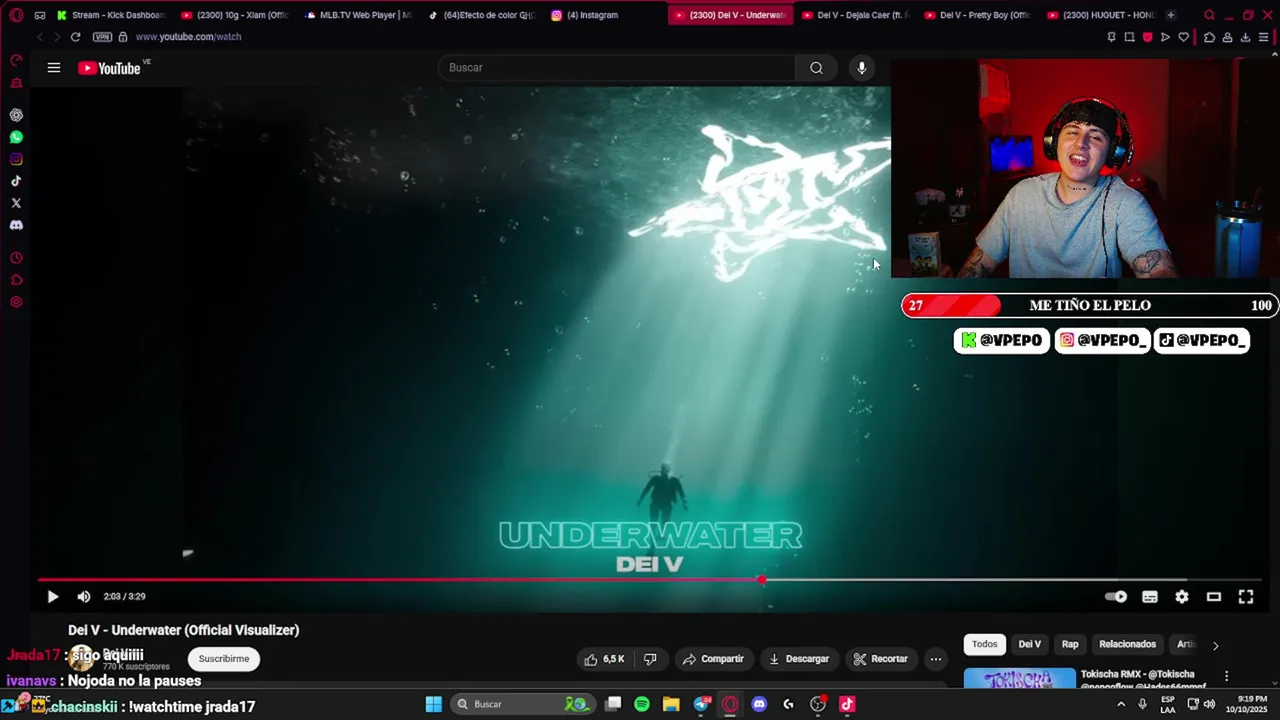This screenshot has height=720, width=1280.
Task: Click the Recortar clip button
Action: pyautogui.click(x=880, y=659)
